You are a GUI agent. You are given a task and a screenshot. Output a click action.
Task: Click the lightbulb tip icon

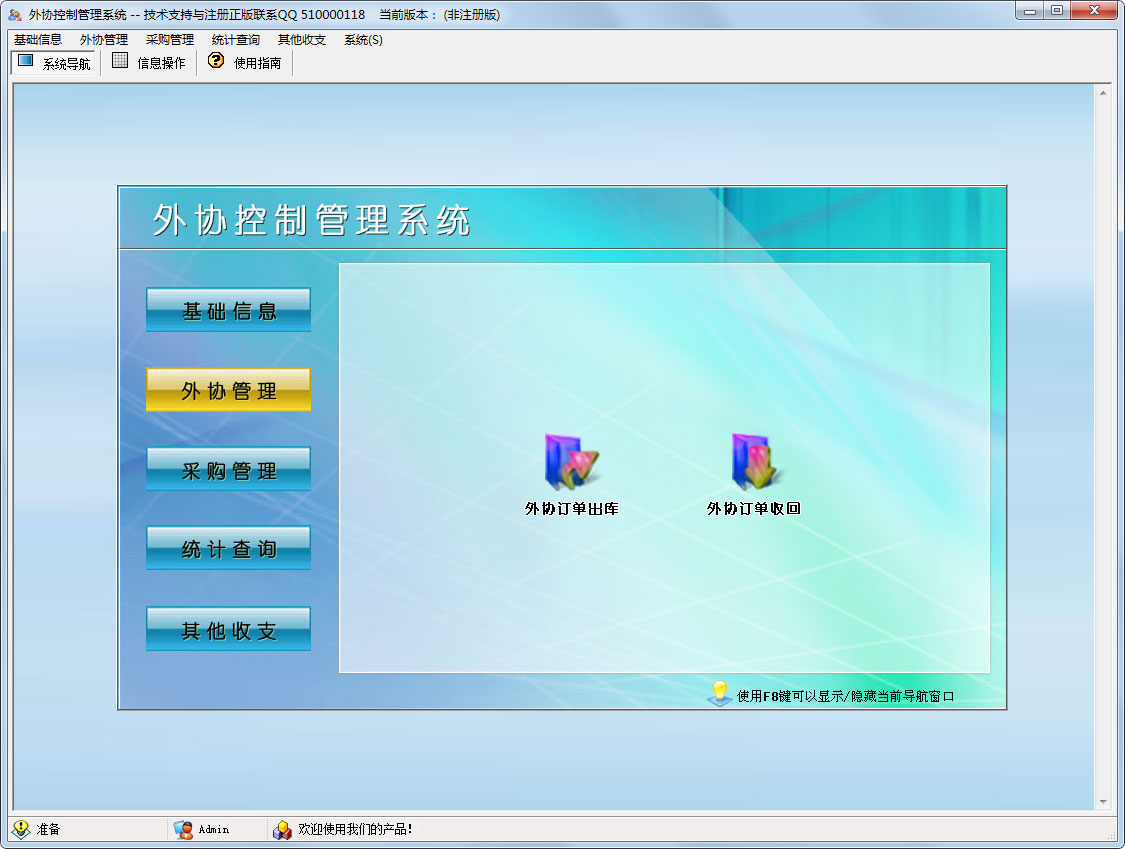click(719, 694)
